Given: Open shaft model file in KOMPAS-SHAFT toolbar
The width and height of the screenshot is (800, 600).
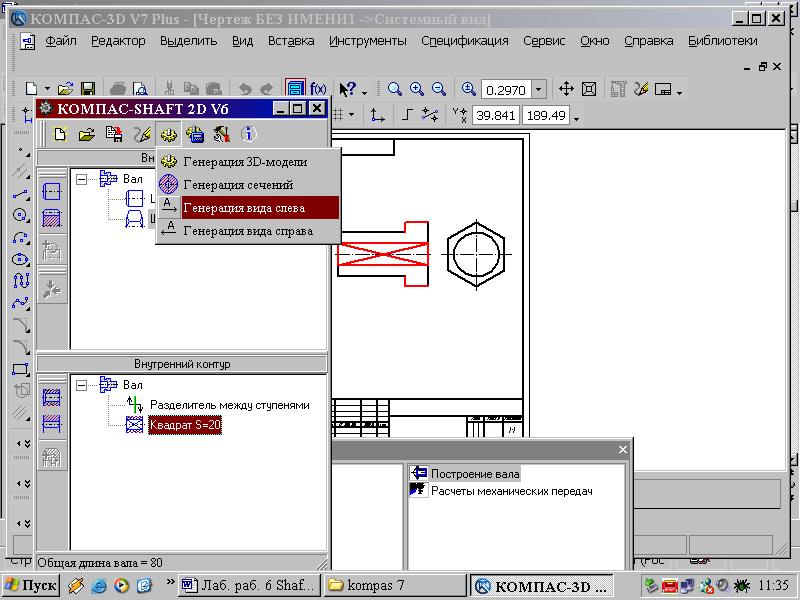Looking at the screenshot, I should coord(87,134).
